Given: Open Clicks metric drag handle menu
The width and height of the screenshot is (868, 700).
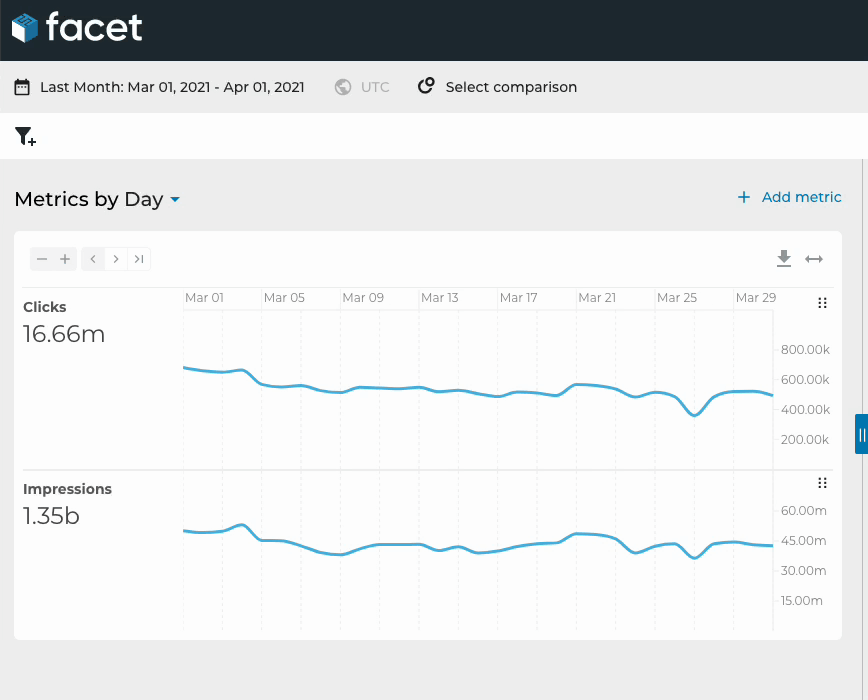Looking at the screenshot, I should tap(822, 303).
